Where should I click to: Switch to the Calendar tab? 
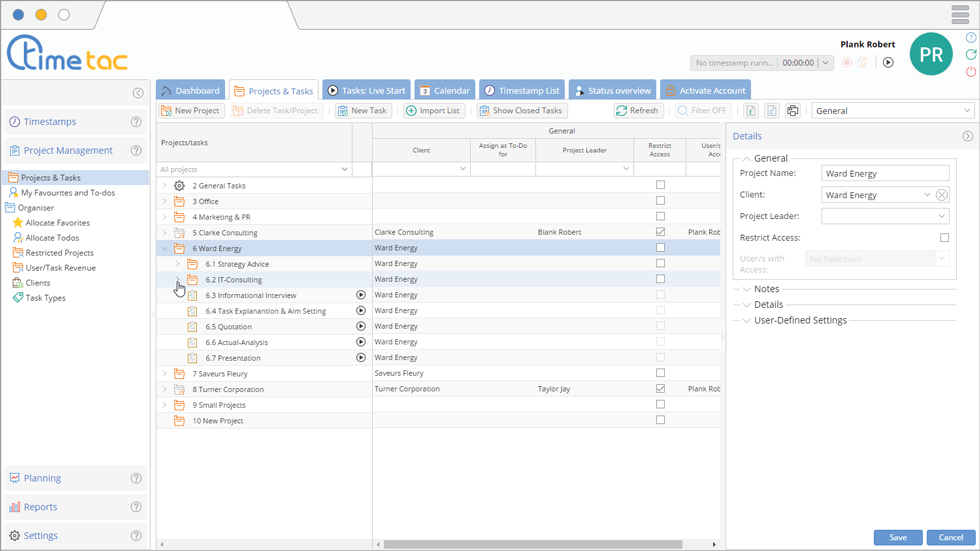[444, 91]
